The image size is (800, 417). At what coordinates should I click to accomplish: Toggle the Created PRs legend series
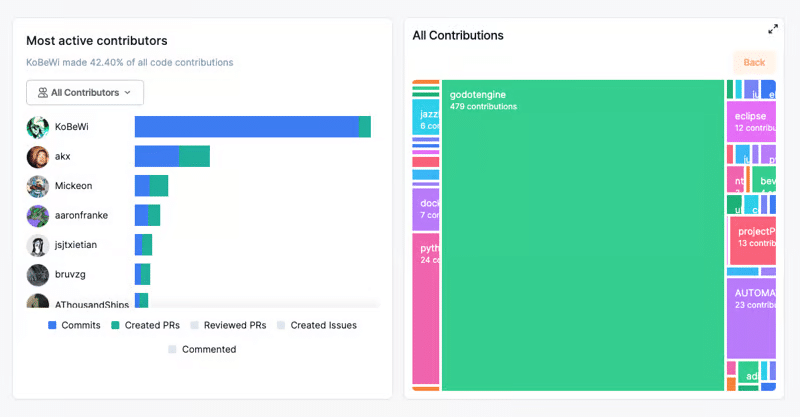[x=145, y=325]
